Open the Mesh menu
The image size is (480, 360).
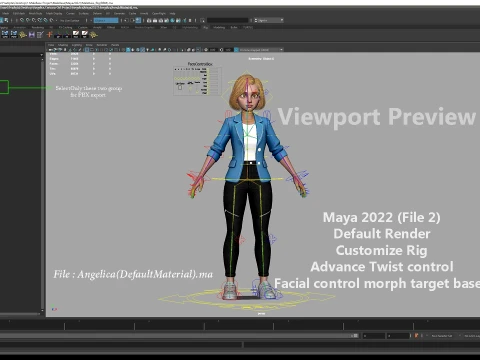5,14
